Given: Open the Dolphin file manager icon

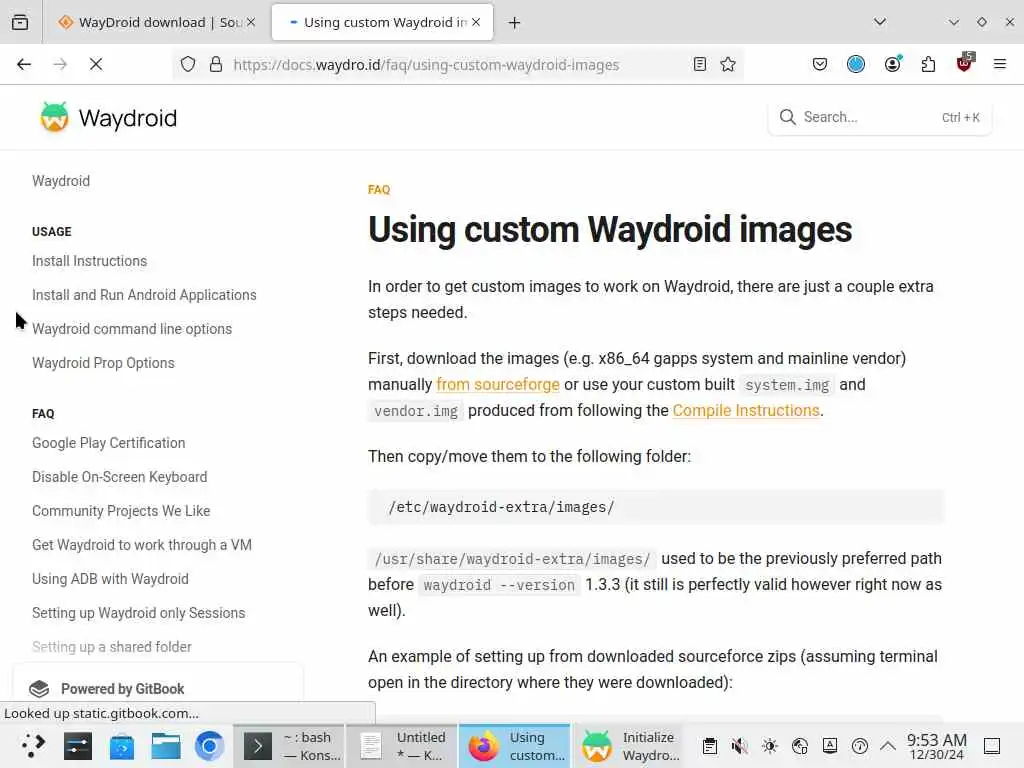Looking at the screenshot, I should pos(166,745).
